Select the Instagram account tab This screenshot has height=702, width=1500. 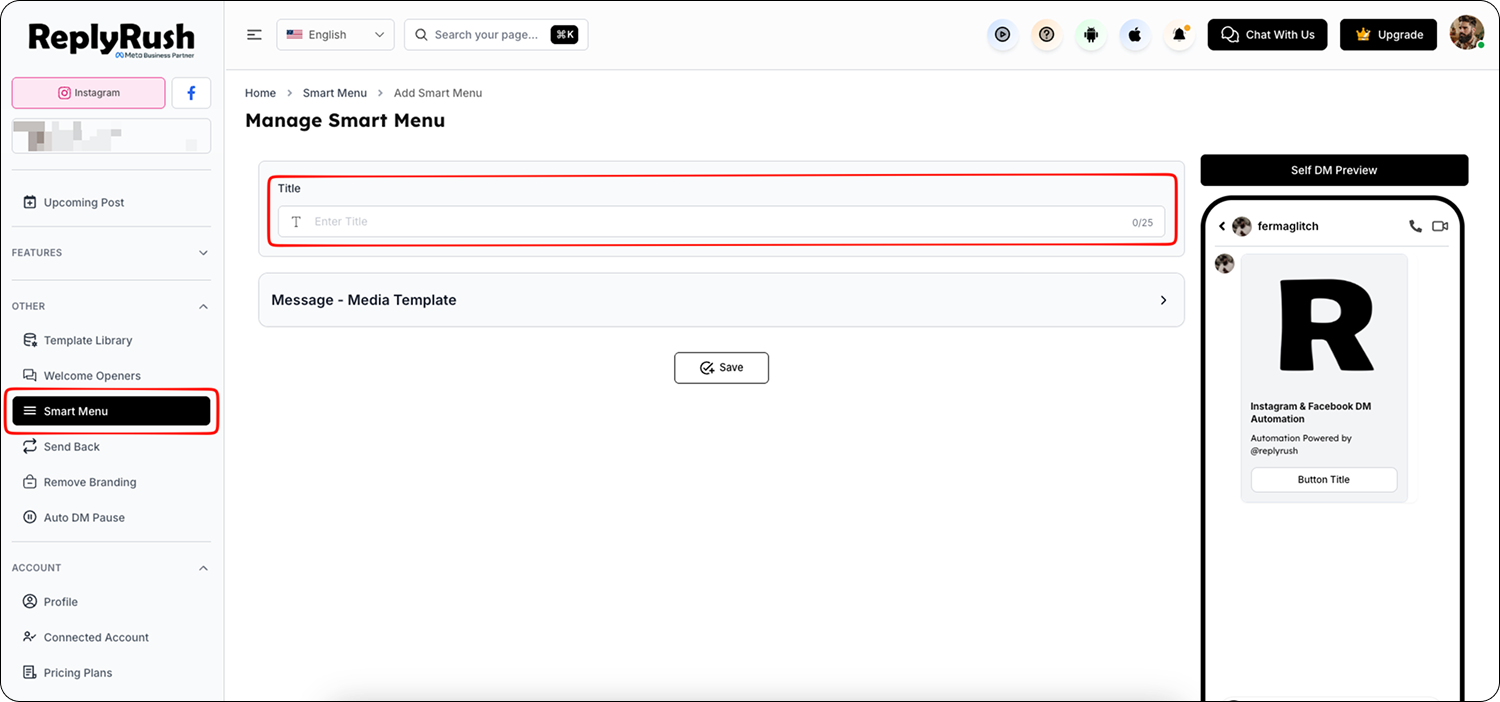[x=89, y=93]
